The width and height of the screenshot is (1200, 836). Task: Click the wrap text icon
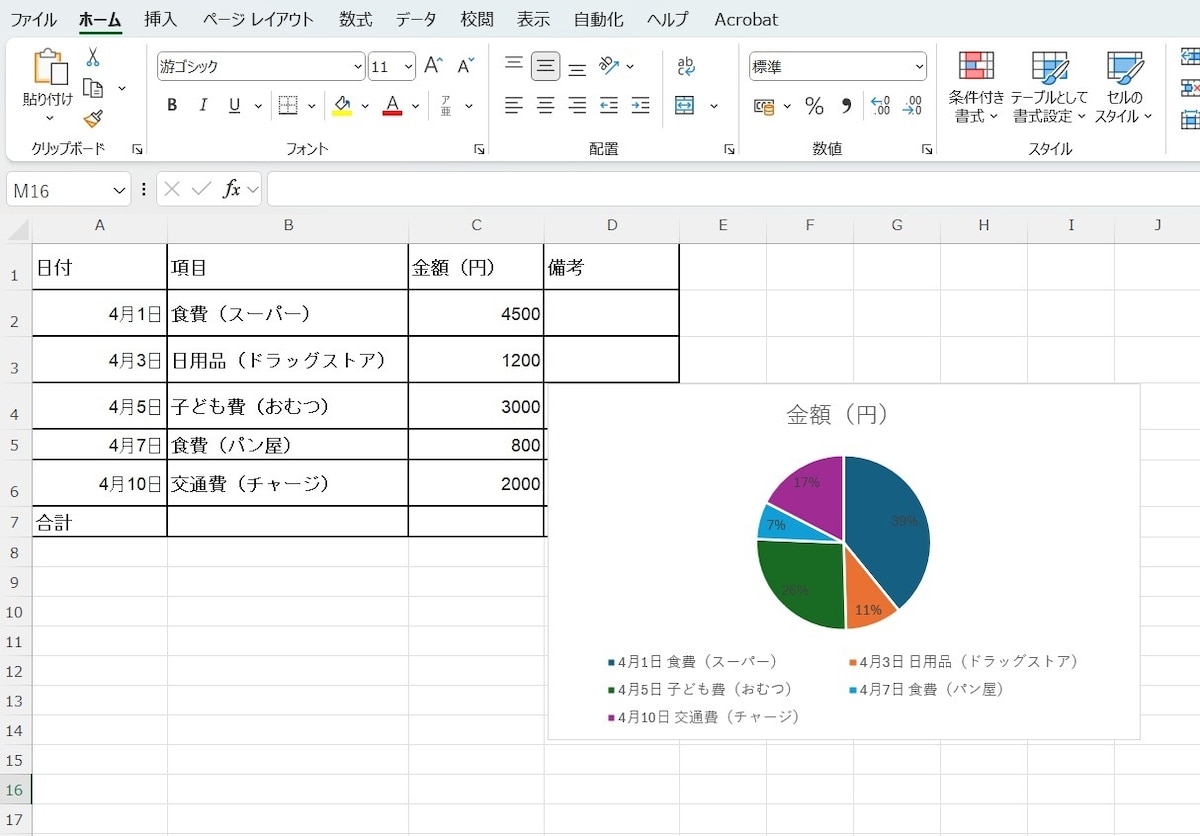click(685, 65)
